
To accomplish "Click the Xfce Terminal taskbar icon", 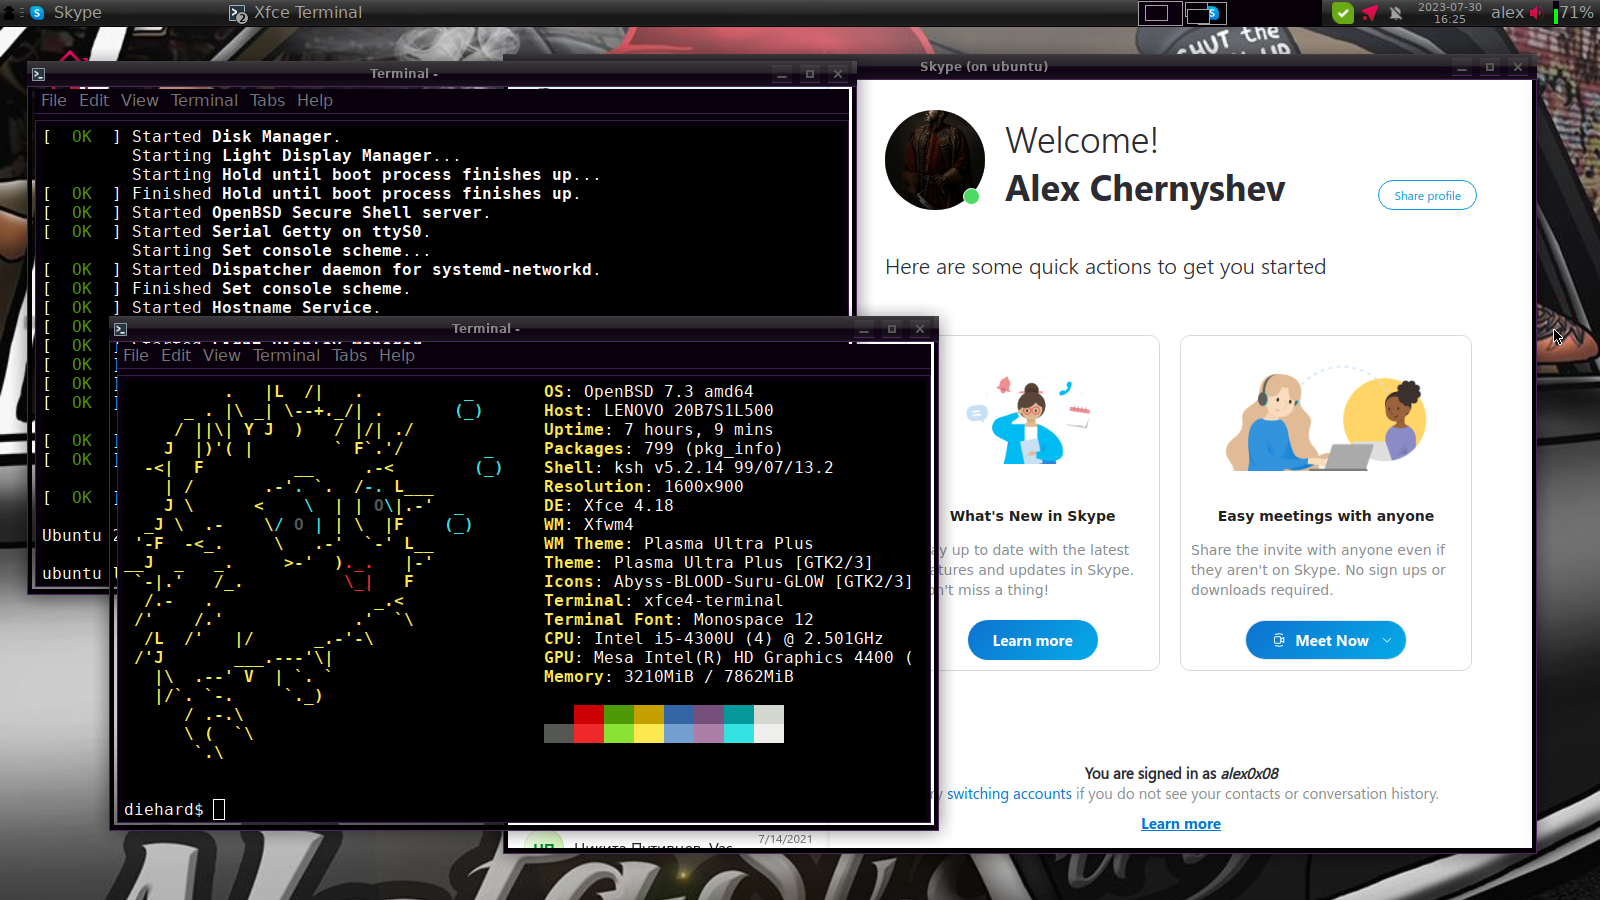I will tap(238, 13).
